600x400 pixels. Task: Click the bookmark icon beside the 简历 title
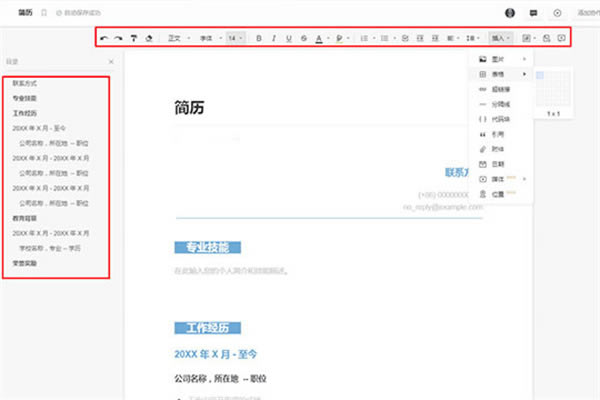click(44, 13)
